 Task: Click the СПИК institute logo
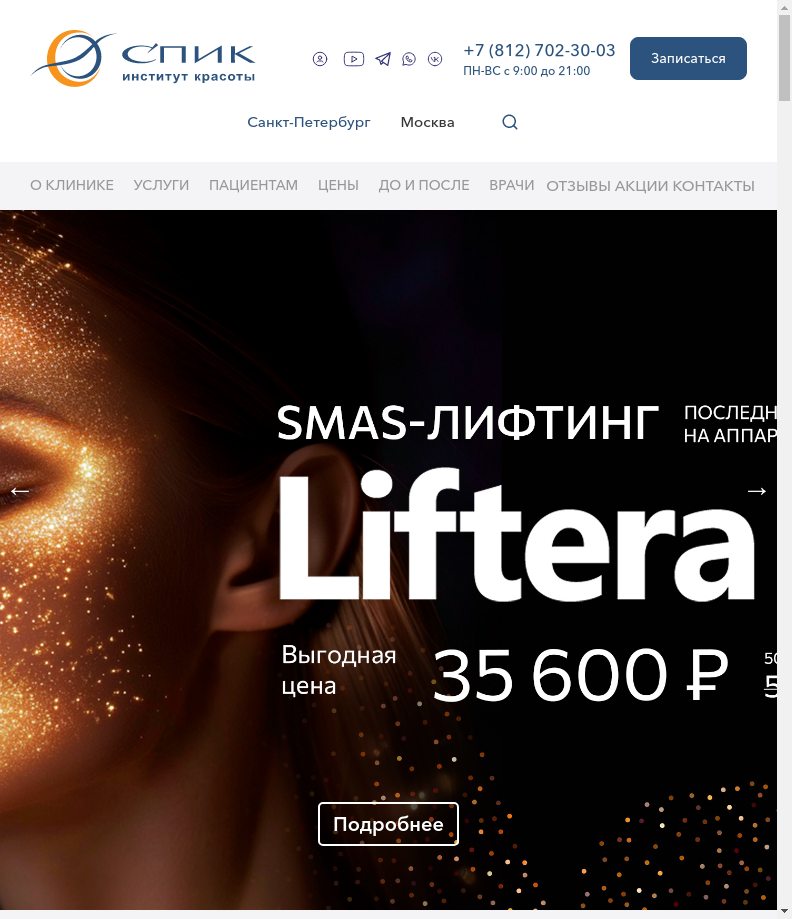[144, 59]
